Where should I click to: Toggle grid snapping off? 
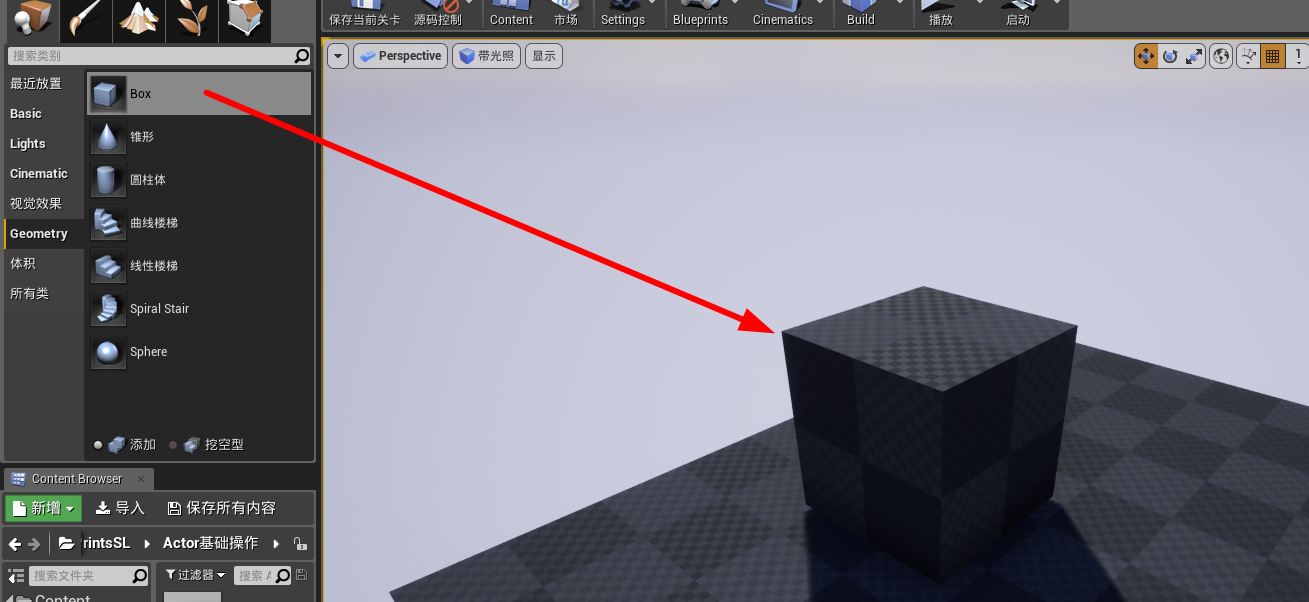[1272, 56]
